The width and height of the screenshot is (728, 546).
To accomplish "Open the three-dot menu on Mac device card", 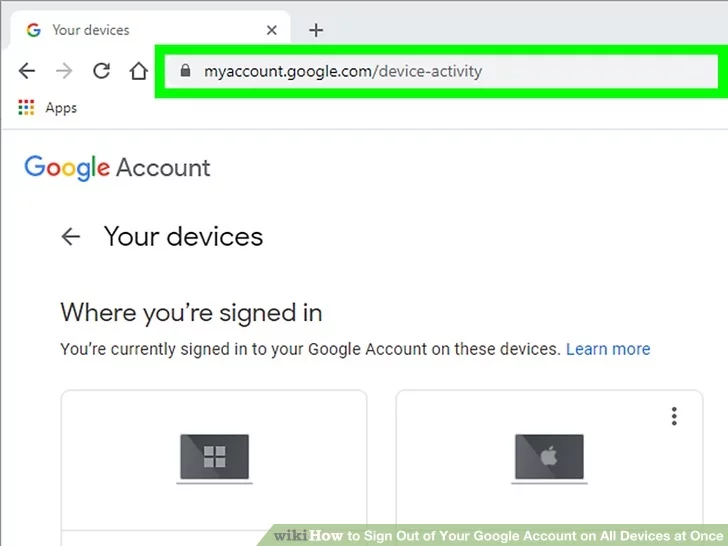I will point(674,416).
